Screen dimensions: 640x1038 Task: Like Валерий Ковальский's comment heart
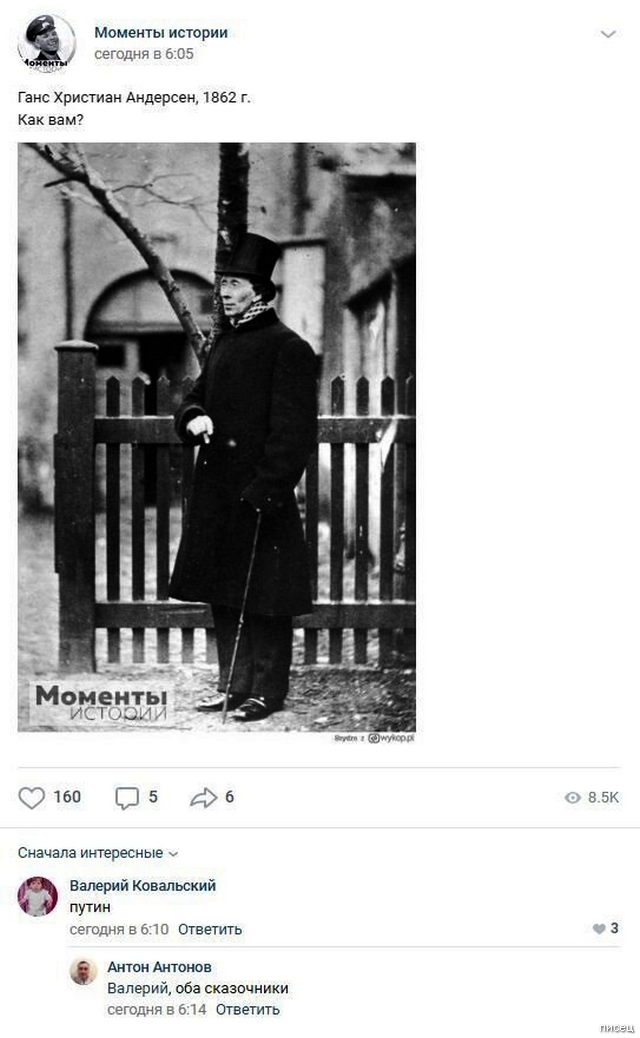599,929
